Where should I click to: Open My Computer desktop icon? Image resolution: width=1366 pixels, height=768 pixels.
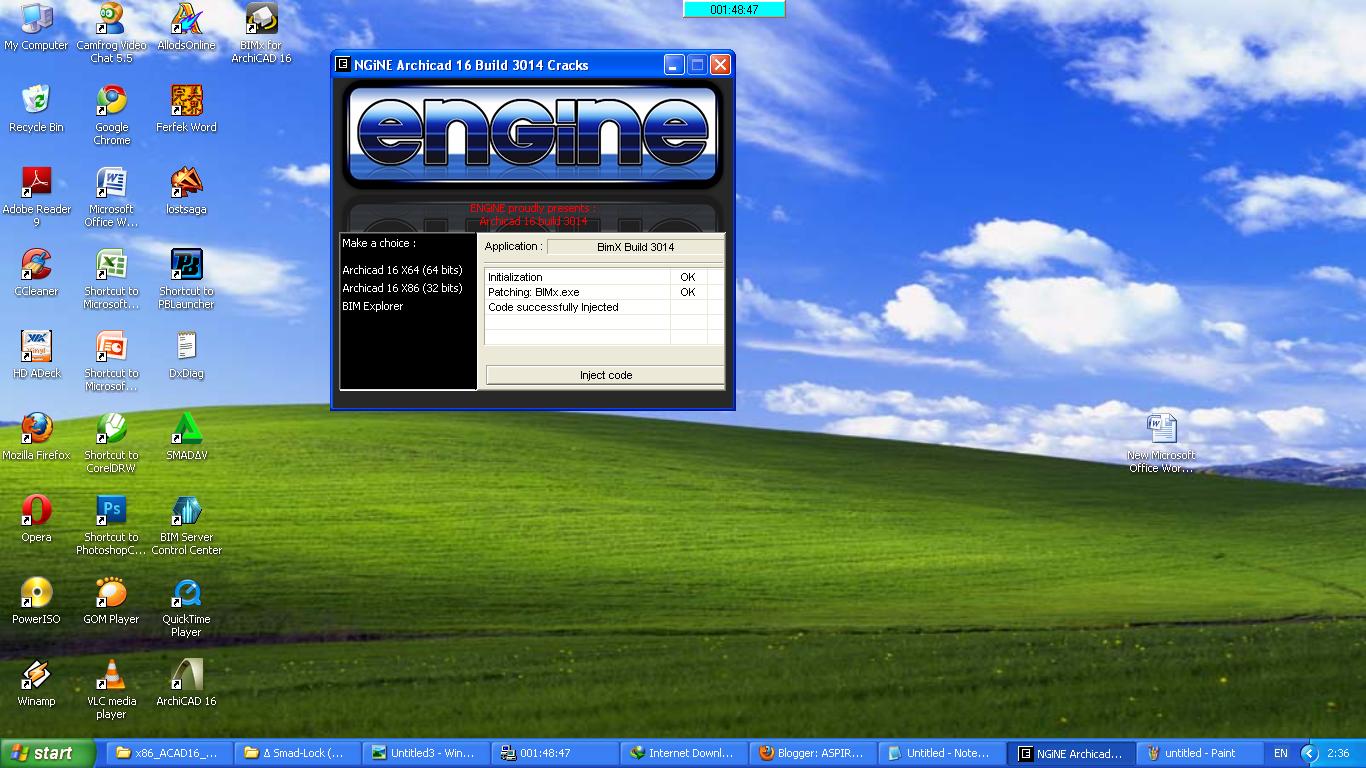(x=36, y=27)
